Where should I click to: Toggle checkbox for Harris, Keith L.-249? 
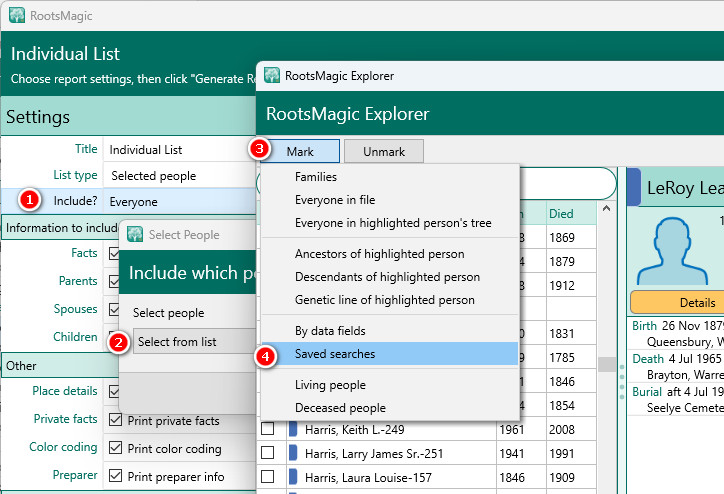pos(267,429)
